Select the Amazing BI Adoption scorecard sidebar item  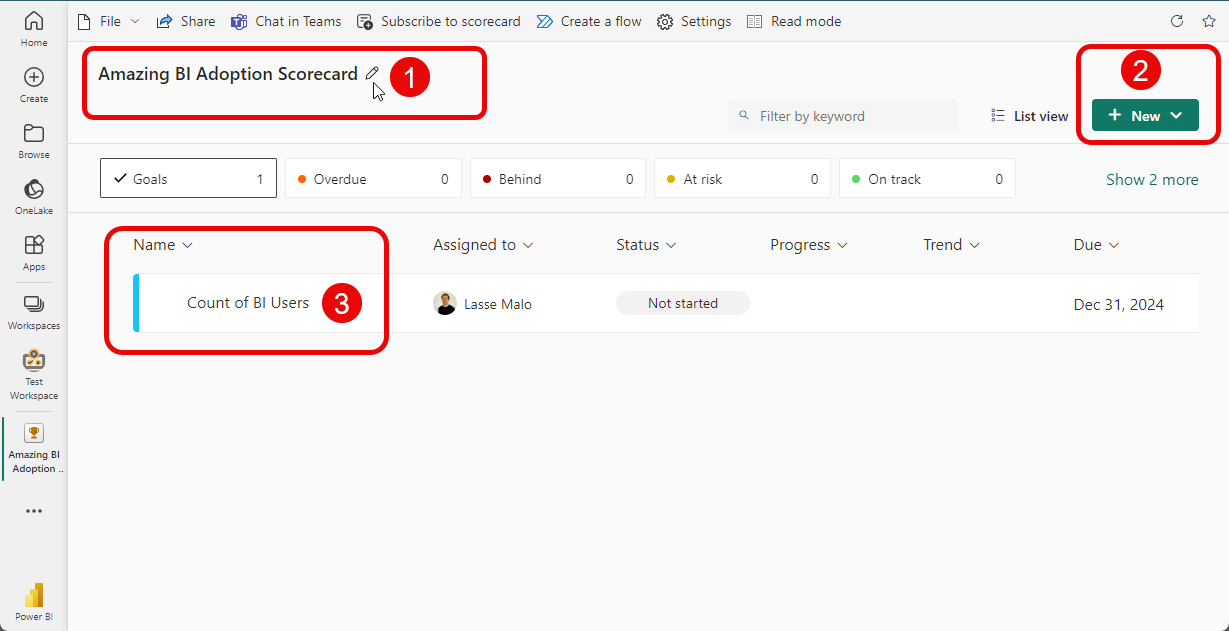[x=34, y=447]
